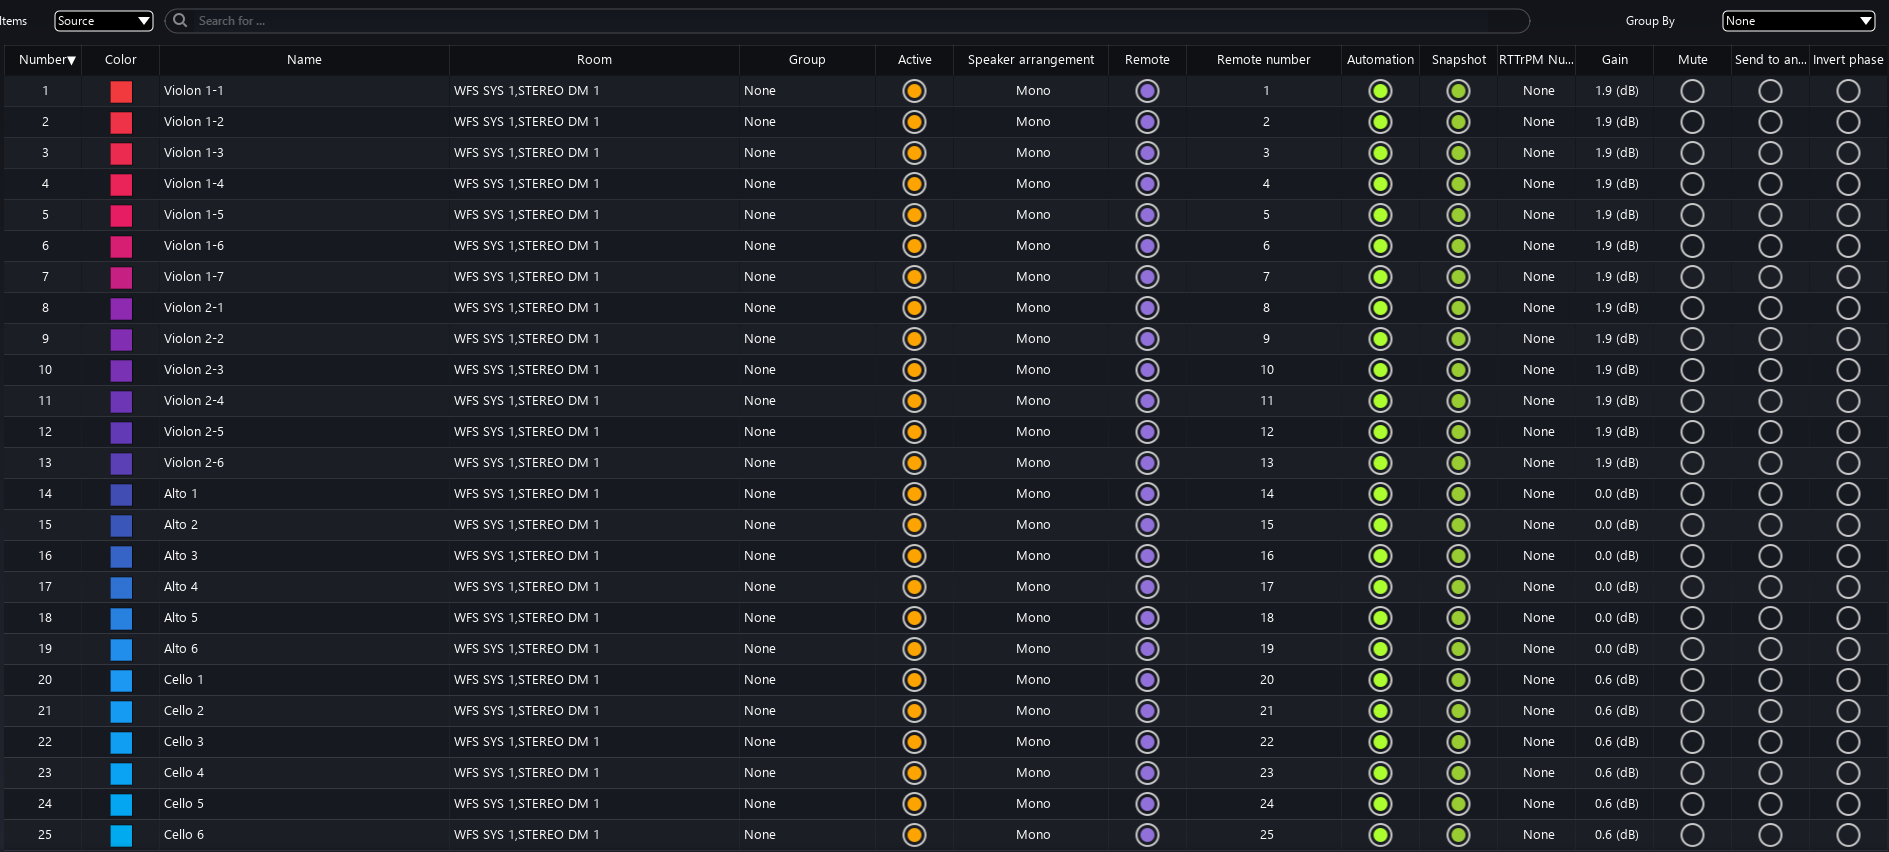Toggle Active indicator for Violon 1-1
Viewport: 1889px width, 852px height.
click(x=913, y=91)
